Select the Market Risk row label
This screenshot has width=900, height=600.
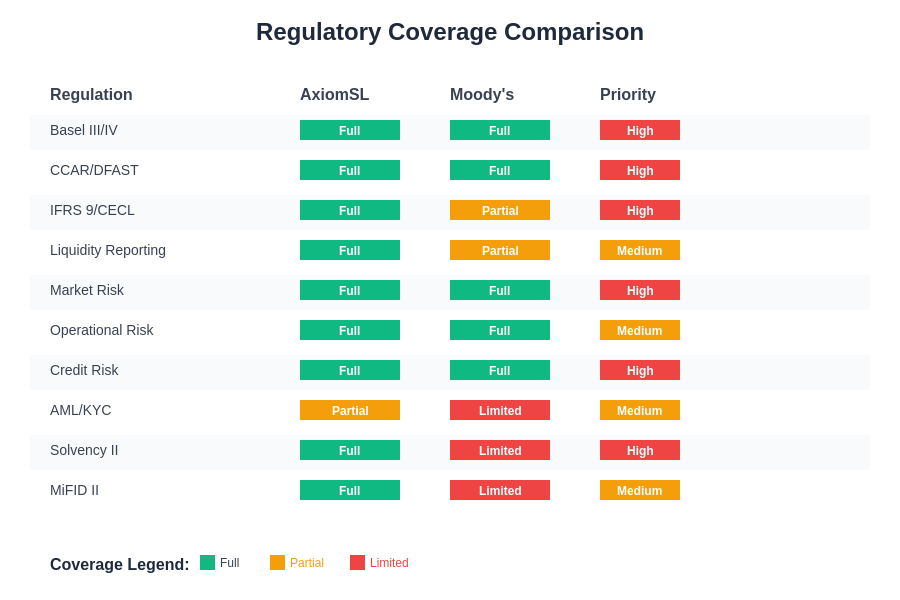pos(87,290)
